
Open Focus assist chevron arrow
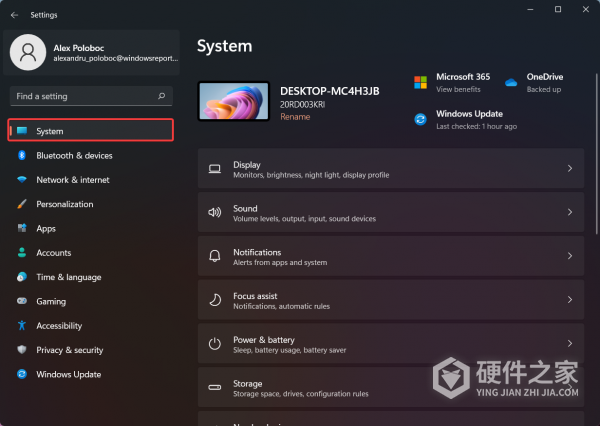coord(570,299)
